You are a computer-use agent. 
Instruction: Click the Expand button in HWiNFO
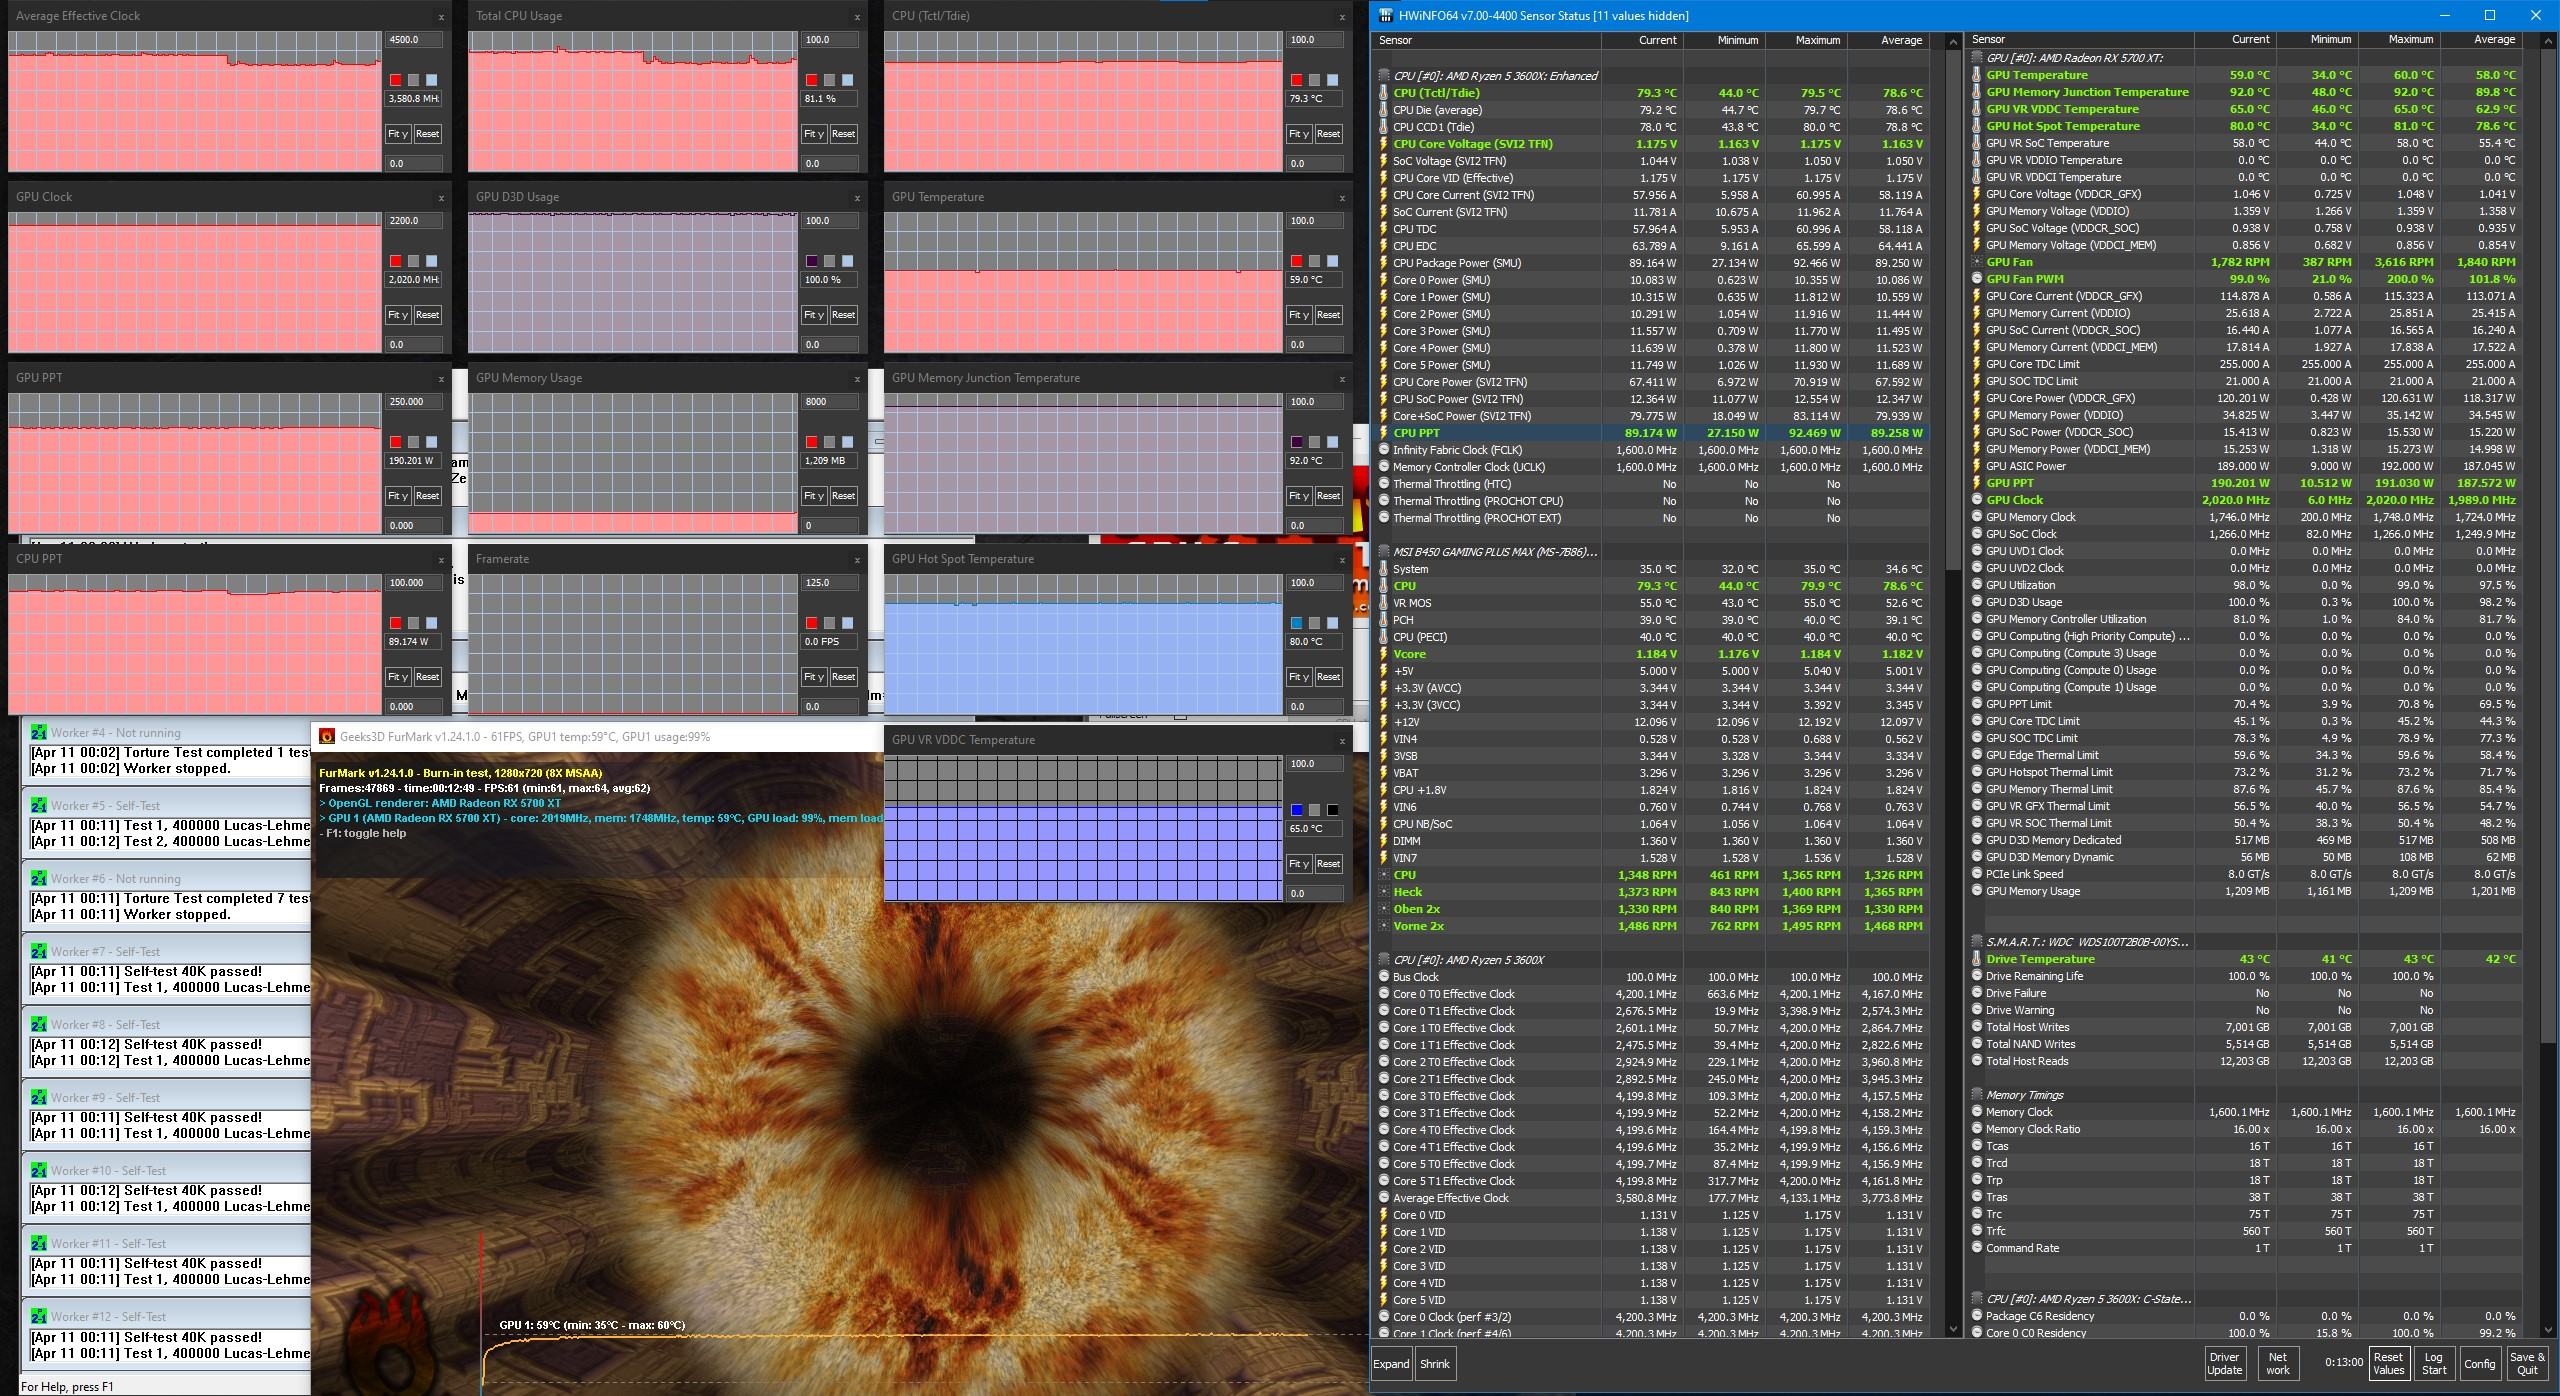[x=1391, y=1364]
